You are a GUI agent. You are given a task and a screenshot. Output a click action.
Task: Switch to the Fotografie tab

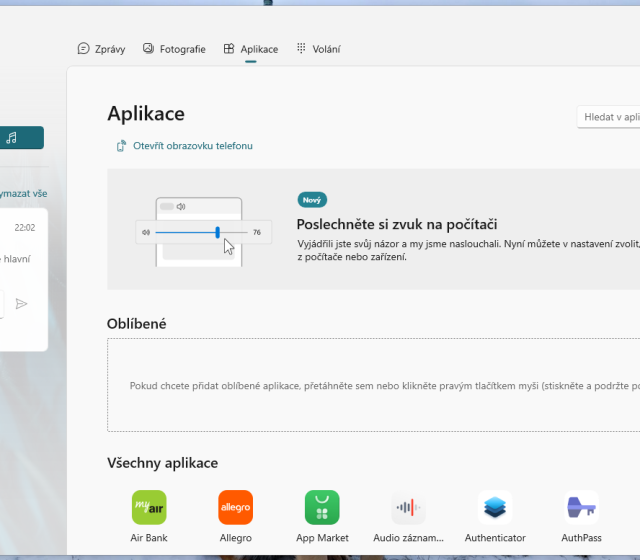click(x=174, y=48)
